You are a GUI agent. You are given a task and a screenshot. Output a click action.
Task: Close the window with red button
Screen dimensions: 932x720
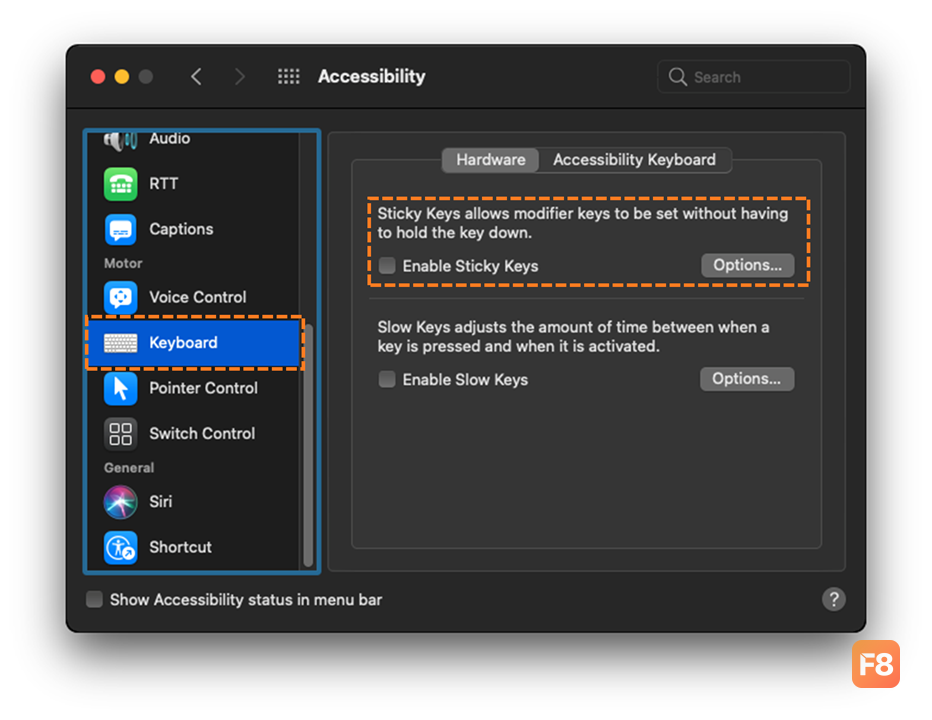tap(98, 77)
